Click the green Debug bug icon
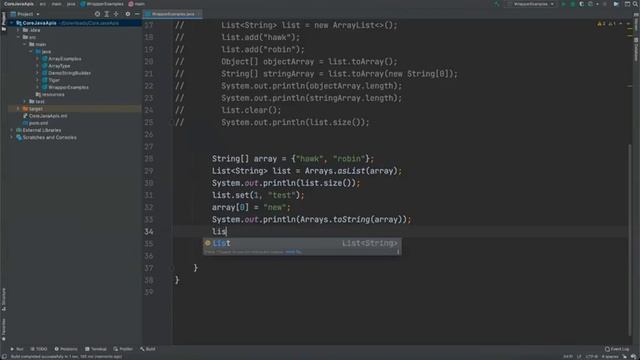 [573, 4]
